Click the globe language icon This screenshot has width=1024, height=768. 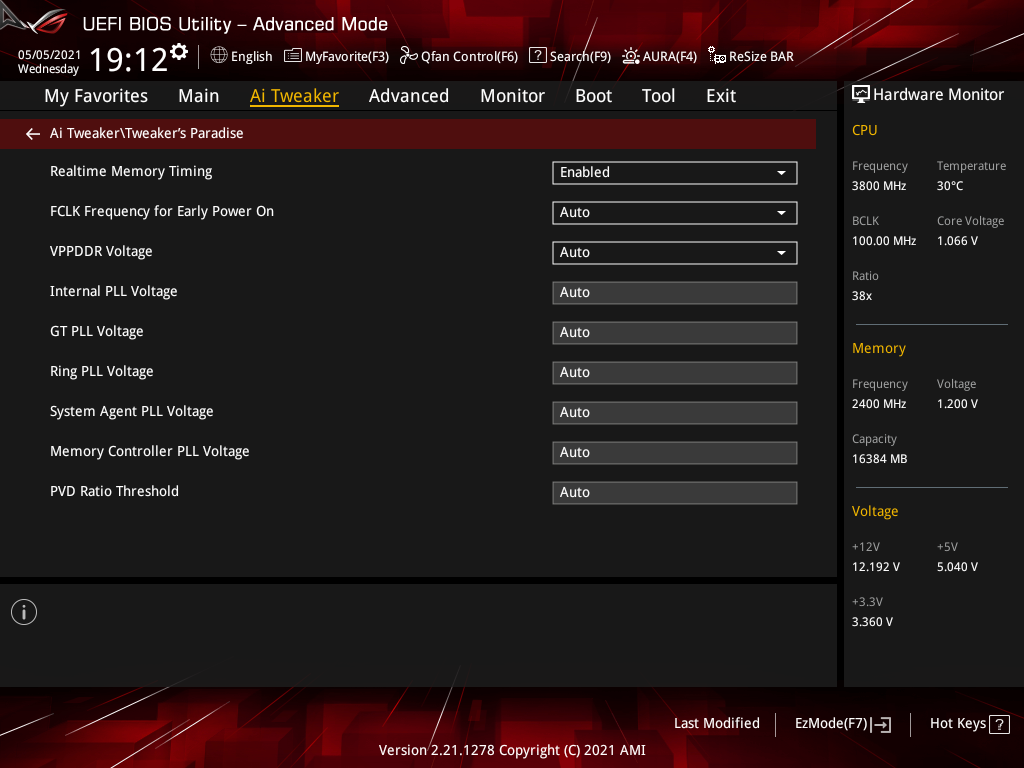point(219,55)
